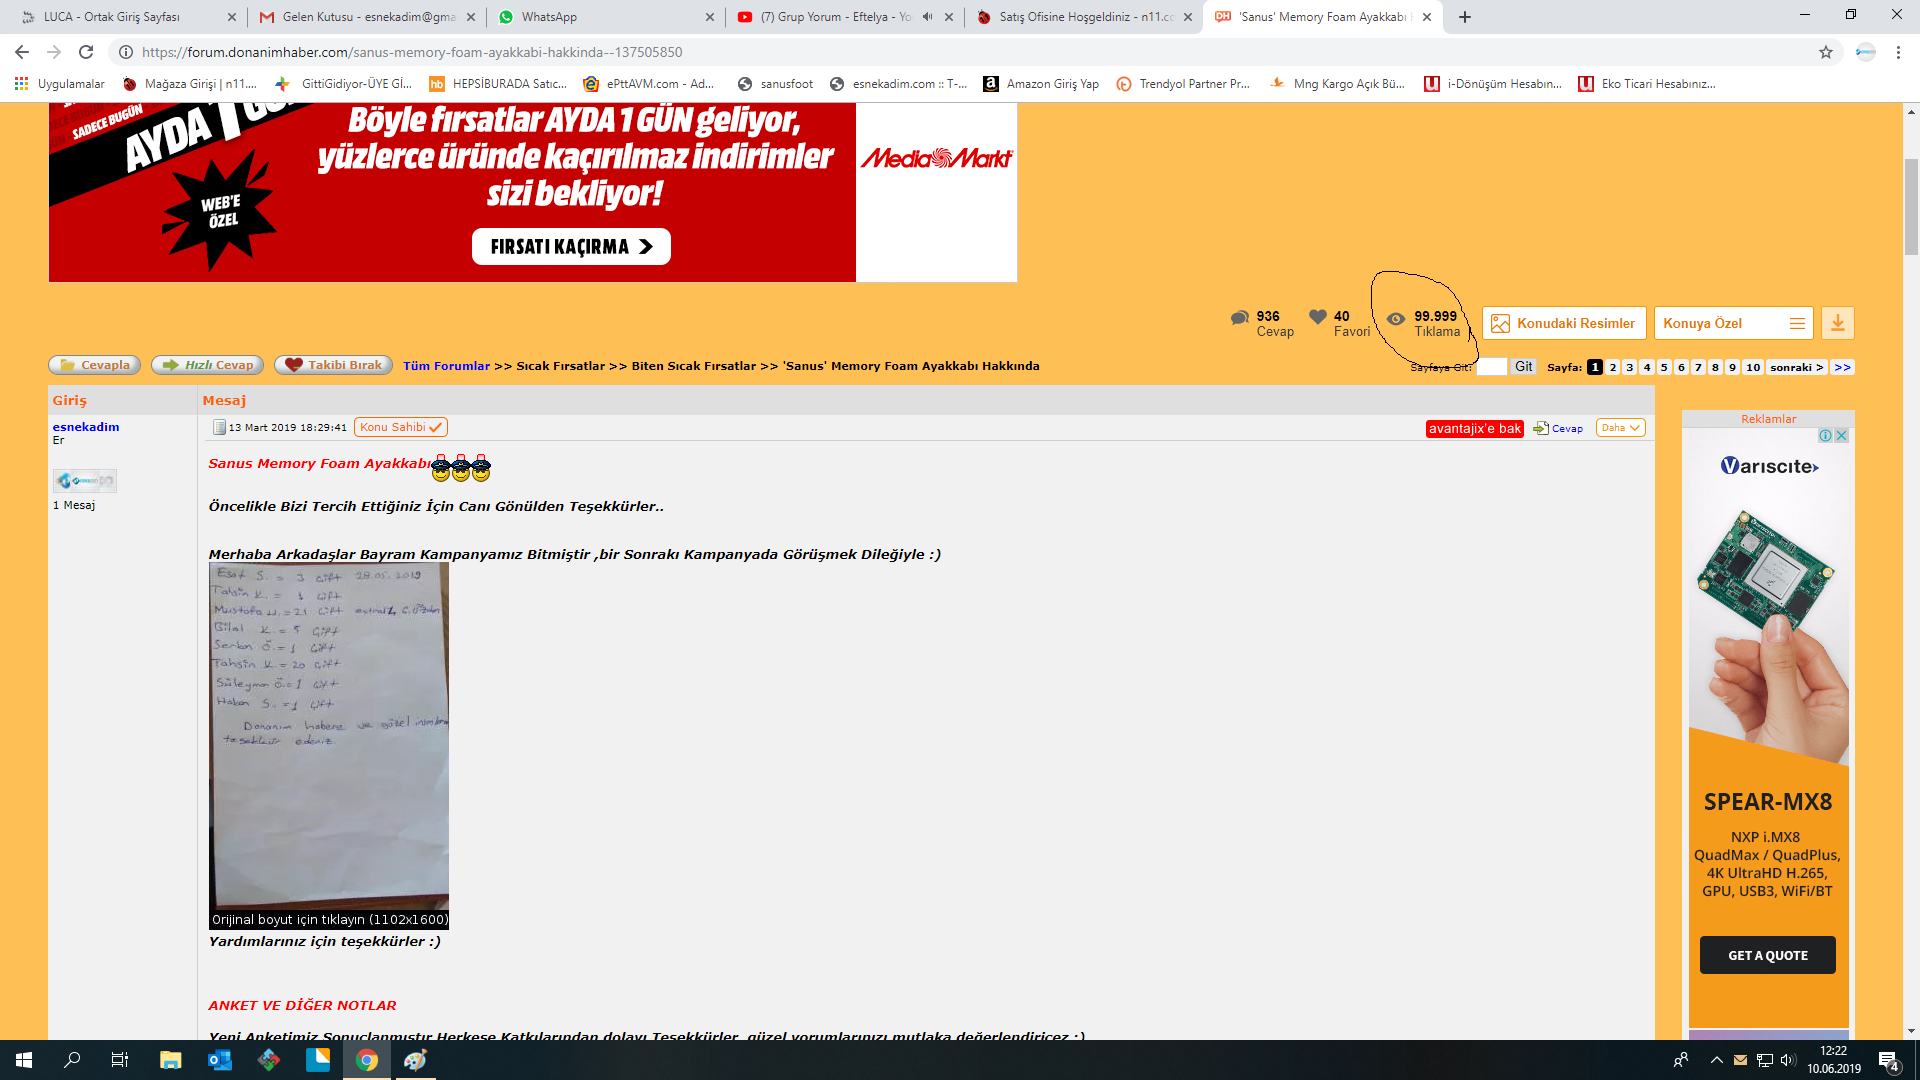Viewport: 1920px width, 1080px height.
Task: Focus the Sayfaya Git page number field
Action: (x=1491, y=367)
